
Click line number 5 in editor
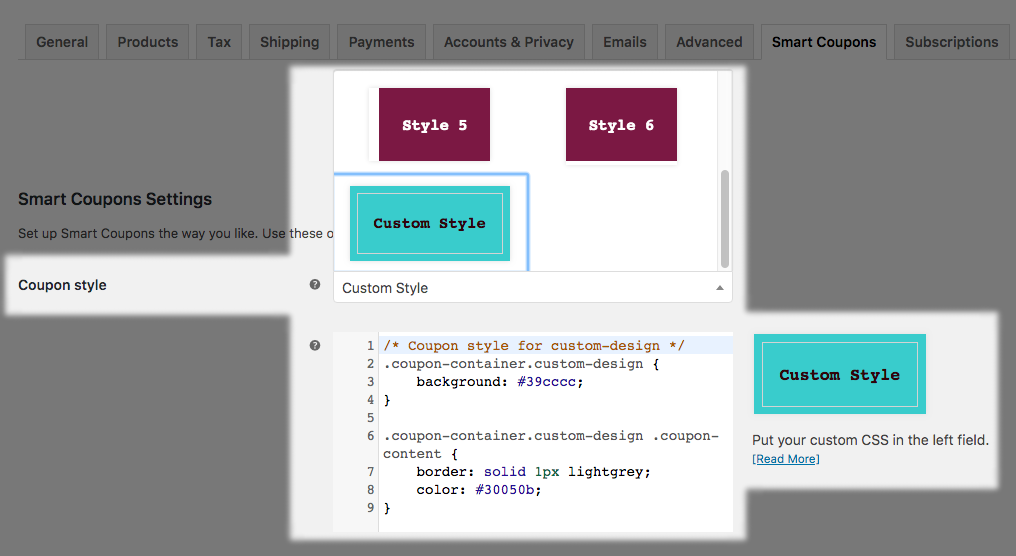point(370,418)
